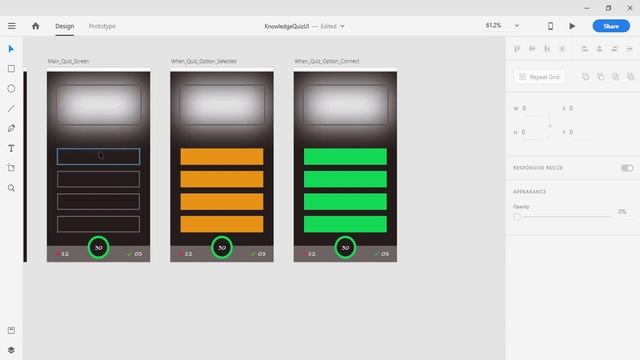640x360 pixels.
Task: Open the zoom level dropdown arrow
Action: (x=517, y=26)
